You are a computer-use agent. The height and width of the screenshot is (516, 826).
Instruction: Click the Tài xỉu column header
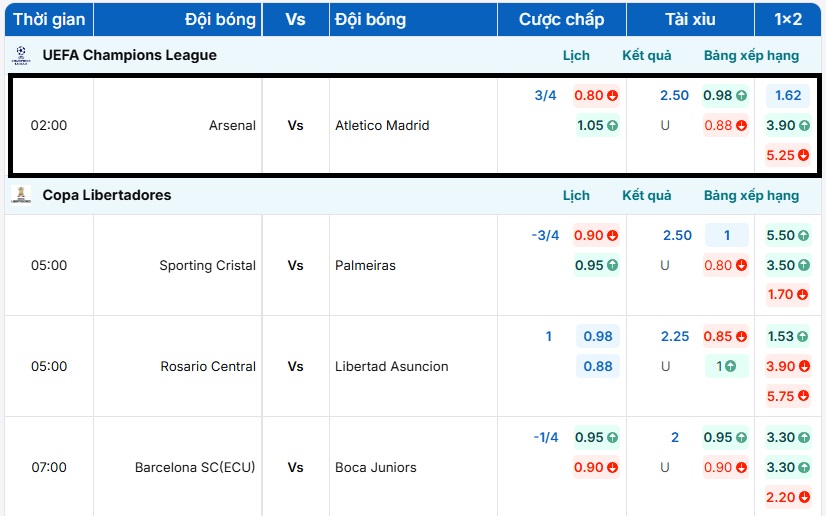(x=690, y=19)
